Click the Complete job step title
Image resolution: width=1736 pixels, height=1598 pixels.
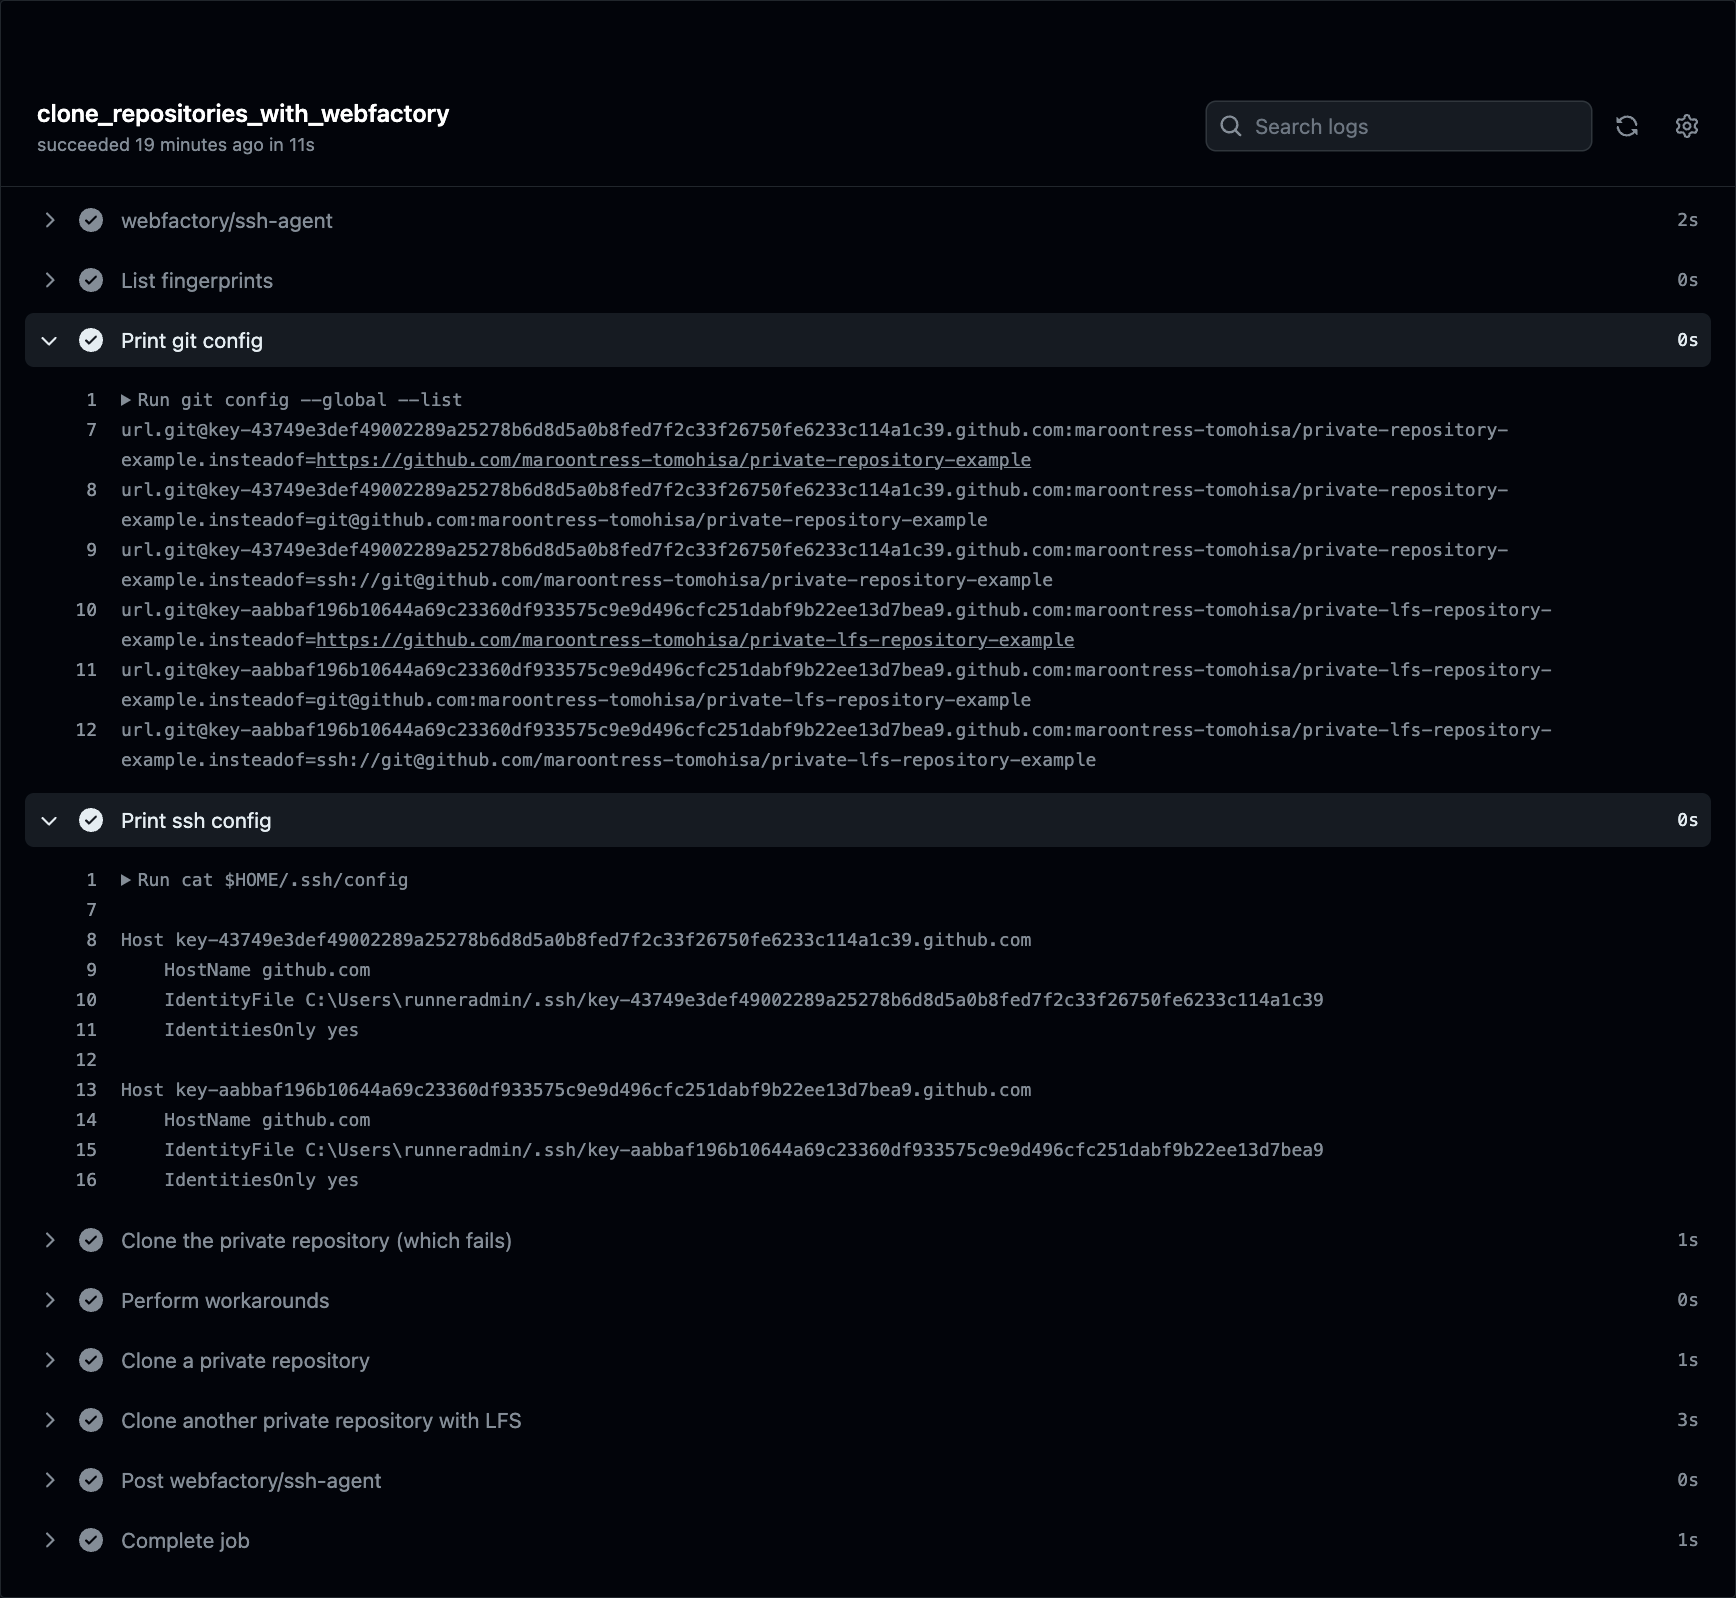pyautogui.click(x=185, y=1540)
